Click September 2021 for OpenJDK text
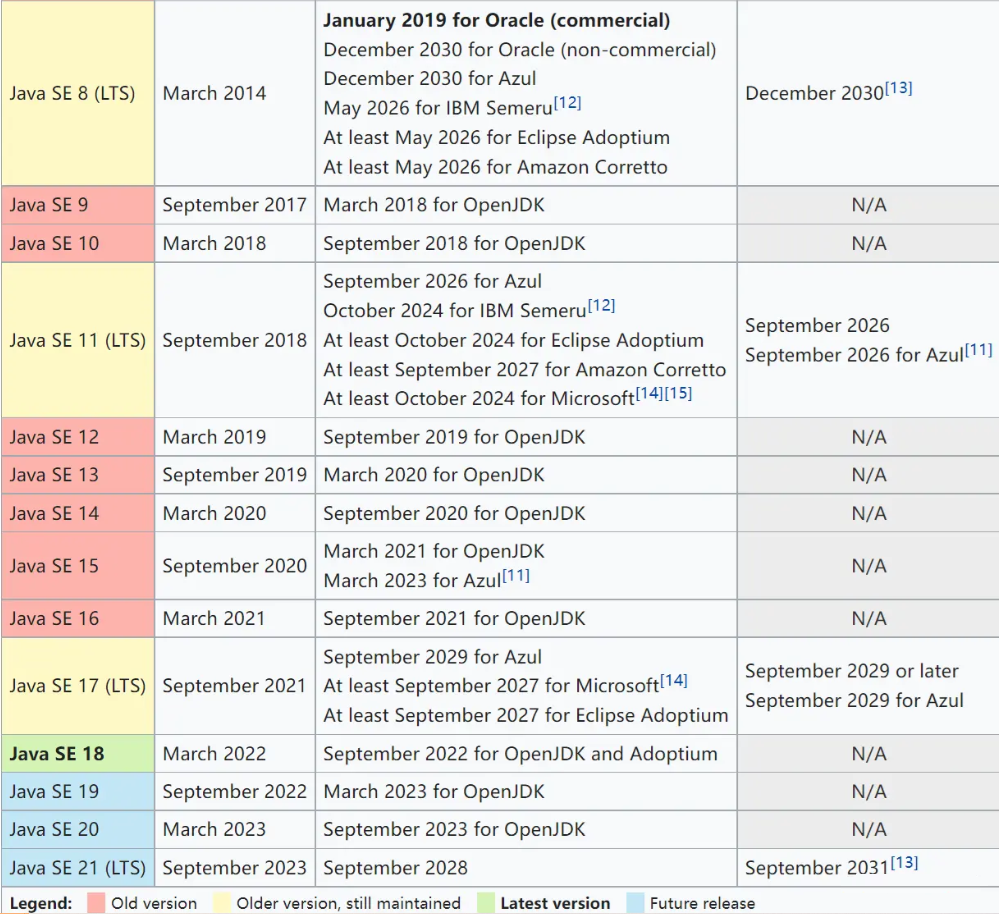Image resolution: width=999 pixels, height=914 pixels. (x=454, y=618)
